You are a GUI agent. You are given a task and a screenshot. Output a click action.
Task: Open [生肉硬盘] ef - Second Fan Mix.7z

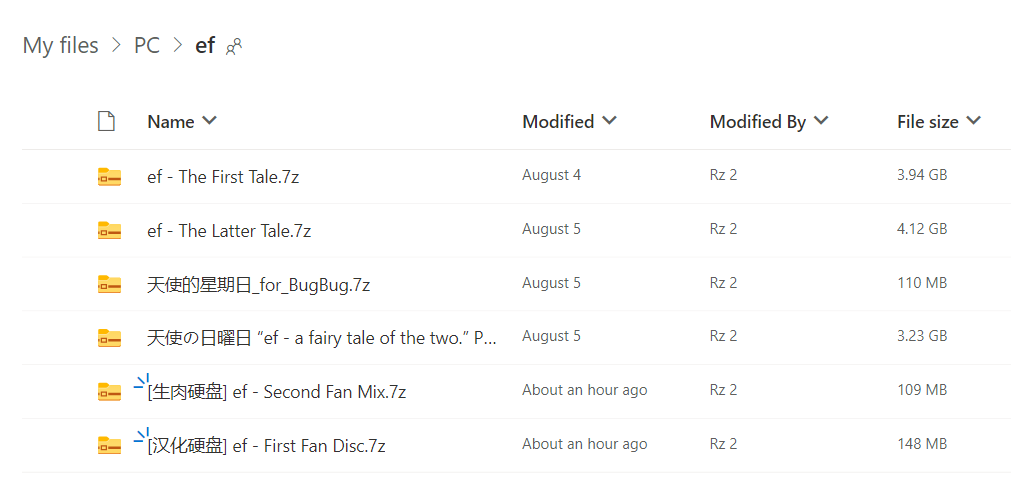[x=277, y=392]
